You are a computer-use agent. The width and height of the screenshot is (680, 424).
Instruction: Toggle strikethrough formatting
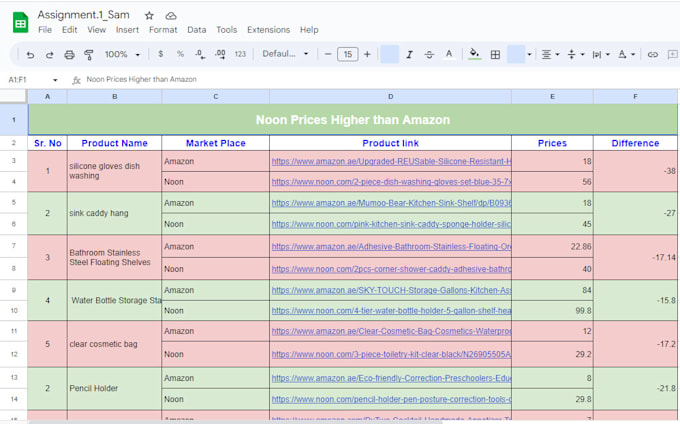click(x=429, y=55)
